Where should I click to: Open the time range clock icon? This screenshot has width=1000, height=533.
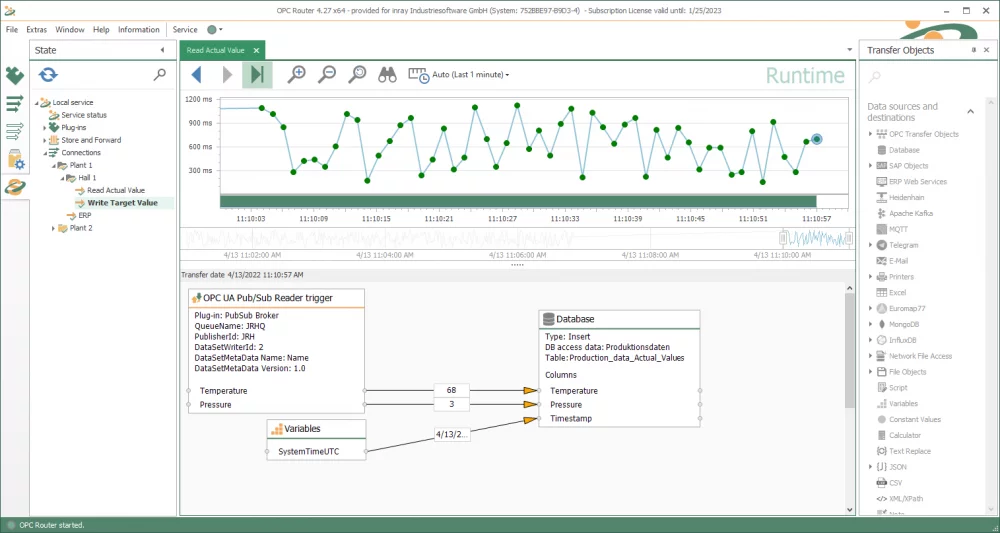(x=418, y=75)
